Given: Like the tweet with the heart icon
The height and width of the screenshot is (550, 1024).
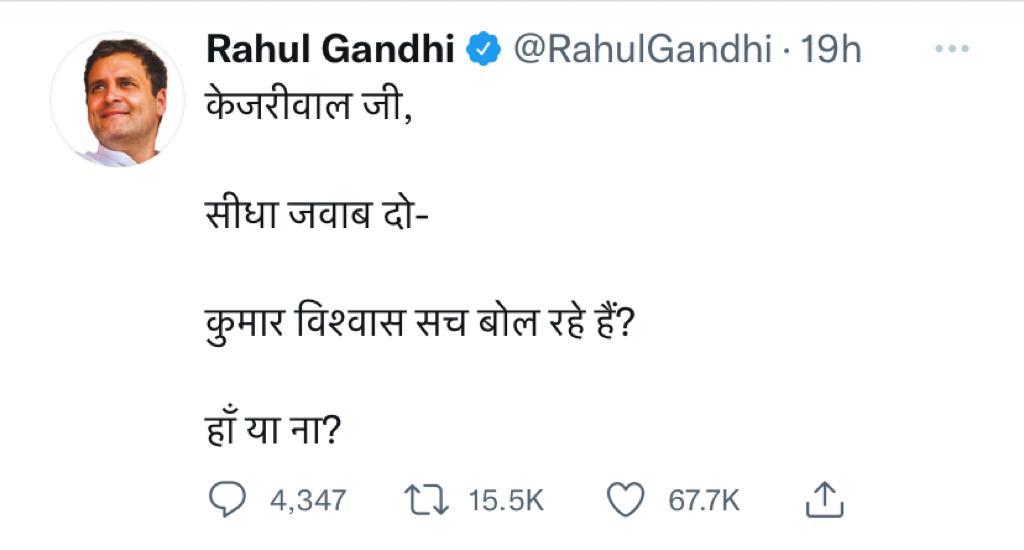Looking at the screenshot, I should pyautogui.click(x=626, y=499).
